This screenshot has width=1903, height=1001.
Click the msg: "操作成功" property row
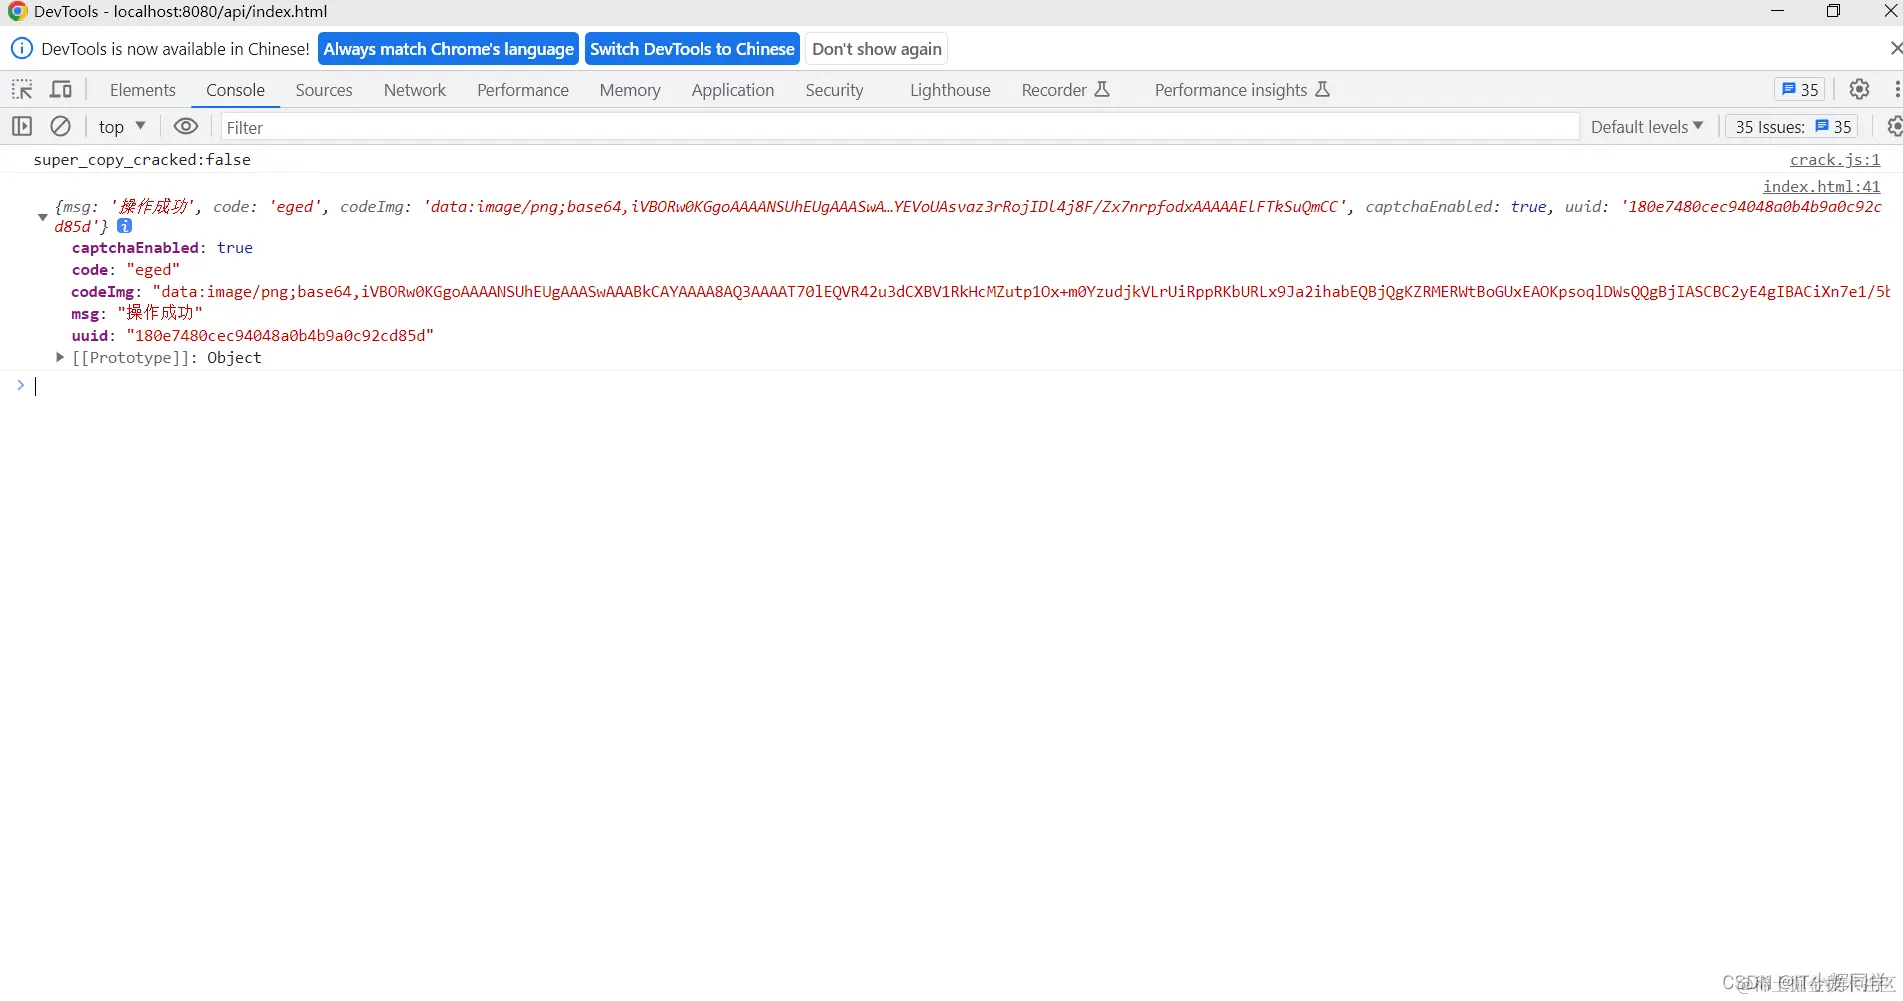(137, 313)
